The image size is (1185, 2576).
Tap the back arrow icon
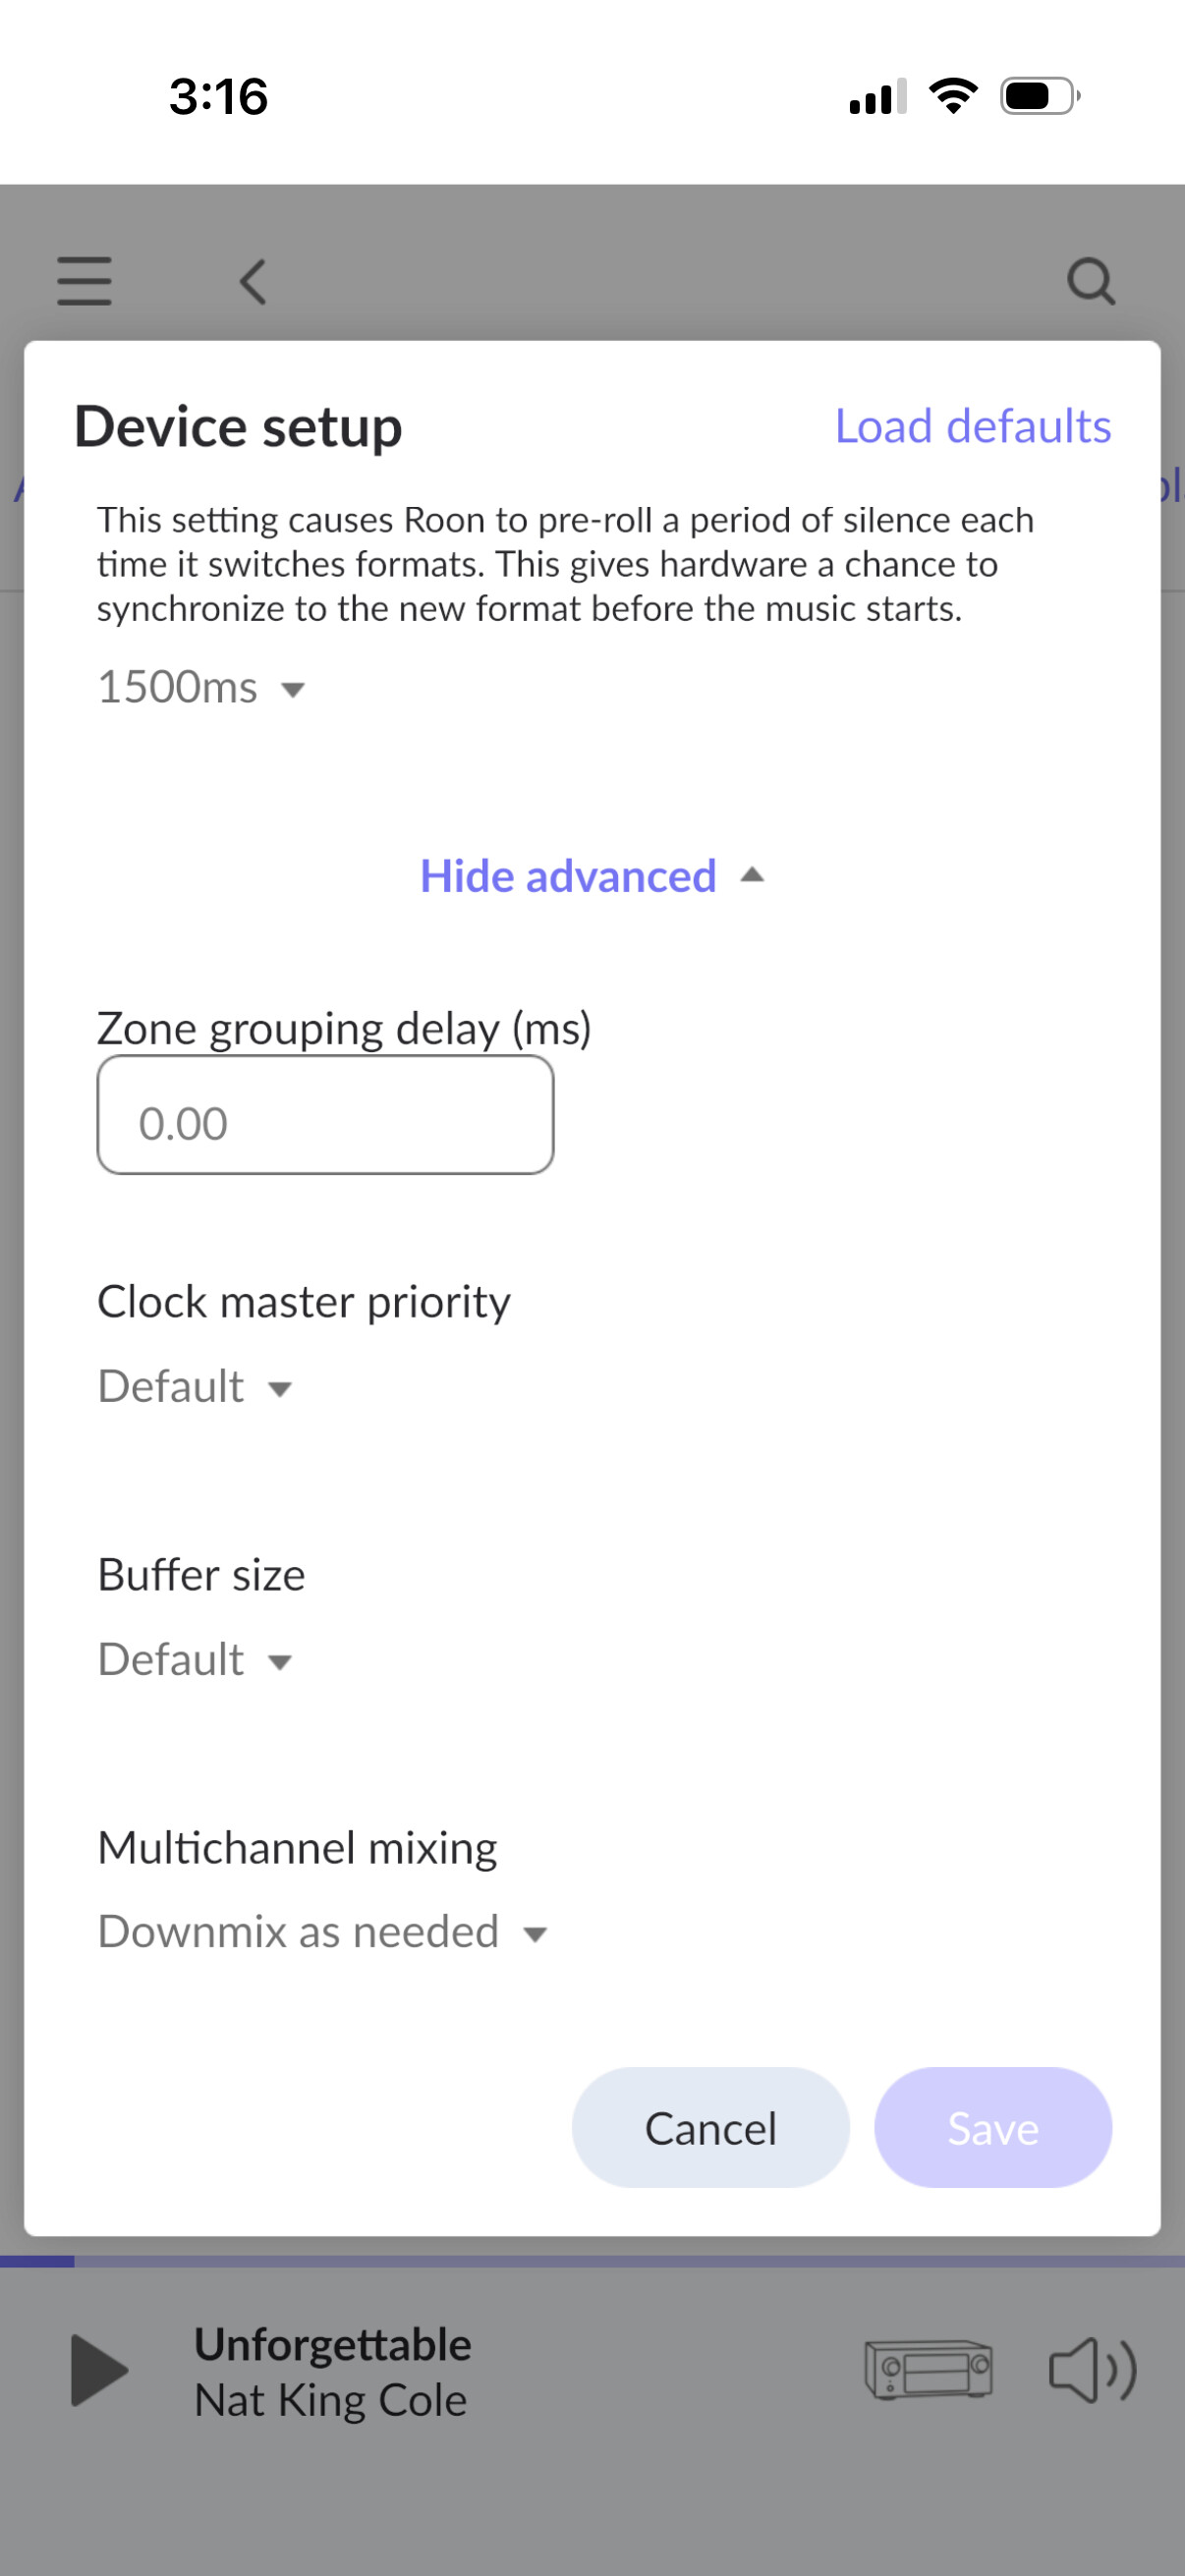pos(253,281)
